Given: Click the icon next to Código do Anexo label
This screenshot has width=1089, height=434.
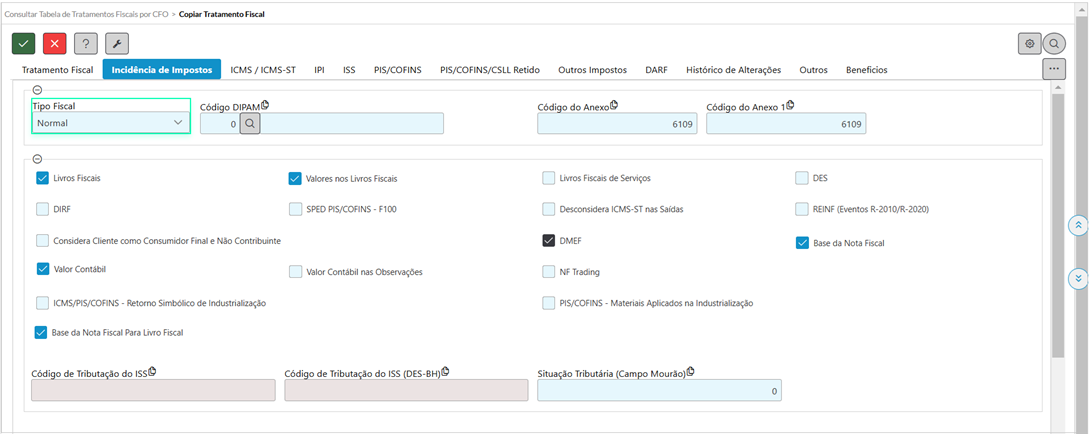Looking at the screenshot, I should point(614,105).
